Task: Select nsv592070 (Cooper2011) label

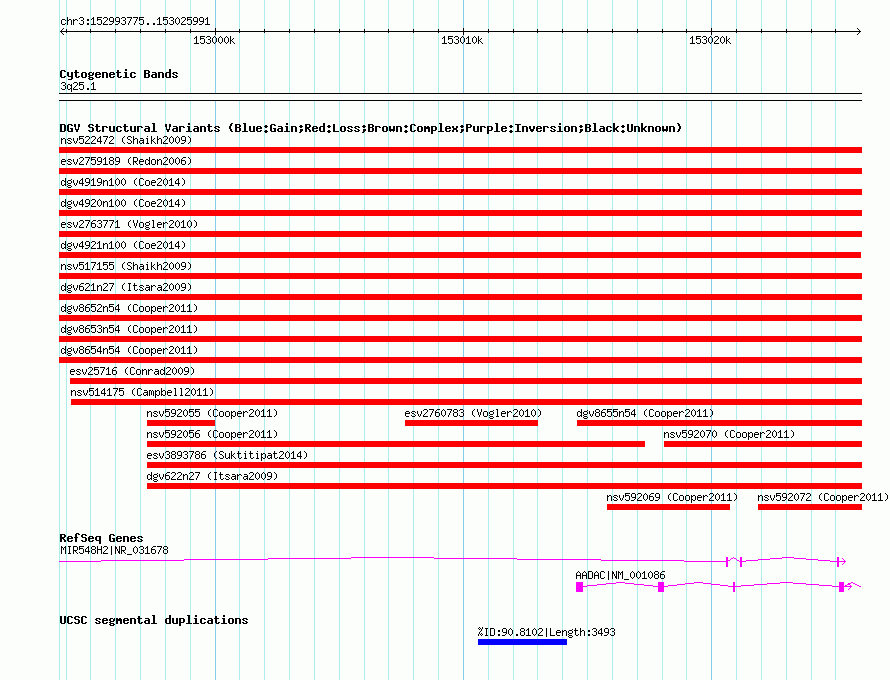Action: coord(729,434)
